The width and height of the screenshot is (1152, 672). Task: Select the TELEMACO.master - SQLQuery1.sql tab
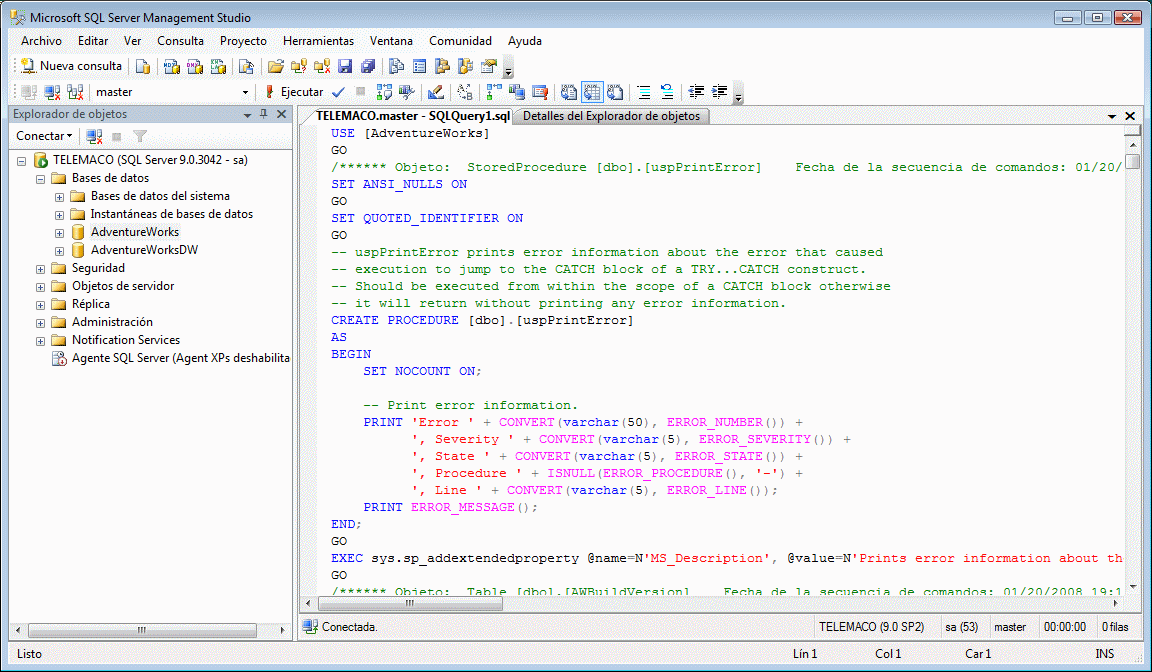click(x=412, y=116)
